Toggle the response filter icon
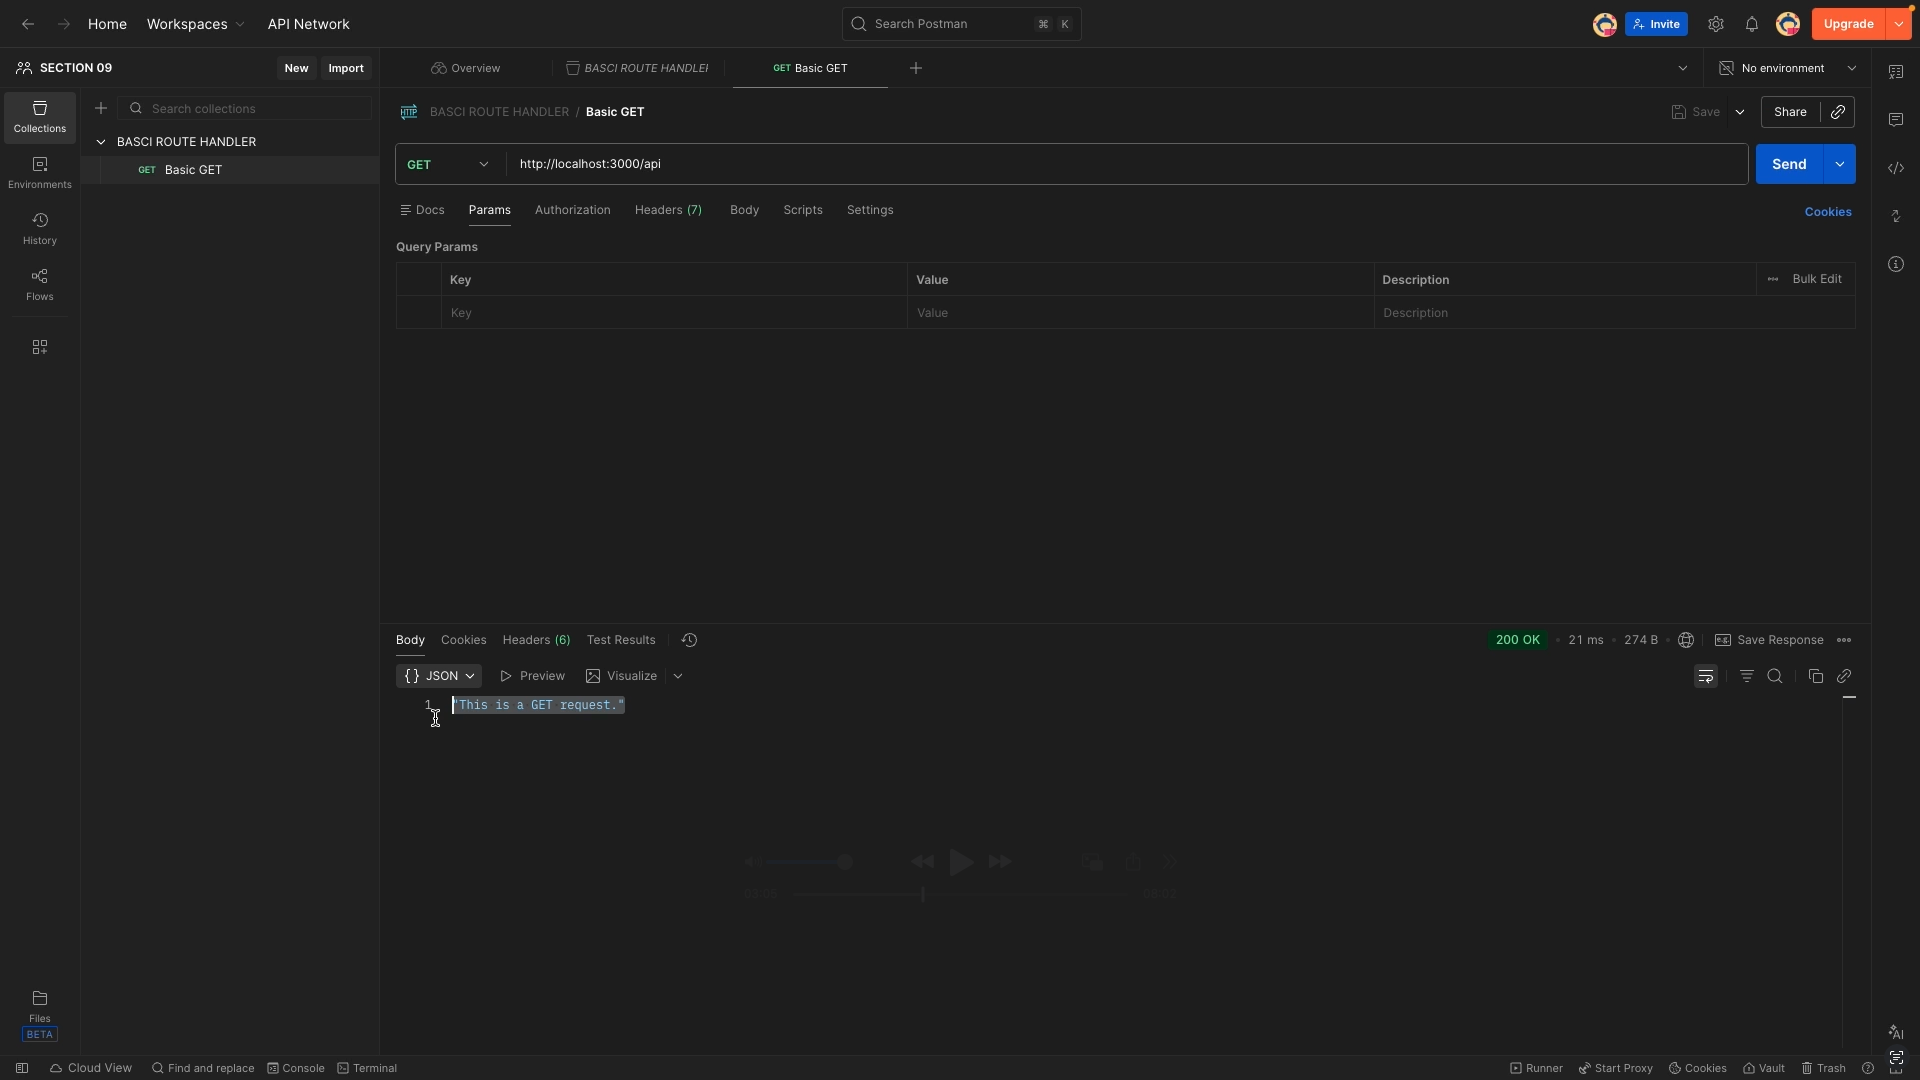 pyautogui.click(x=1747, y=676)
